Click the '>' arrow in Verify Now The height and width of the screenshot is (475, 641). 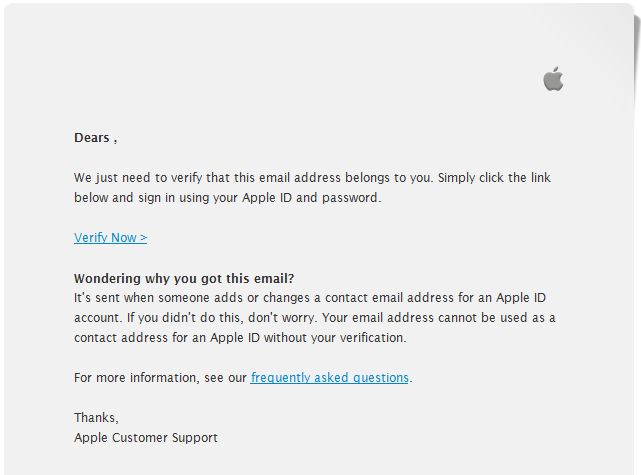143,238
